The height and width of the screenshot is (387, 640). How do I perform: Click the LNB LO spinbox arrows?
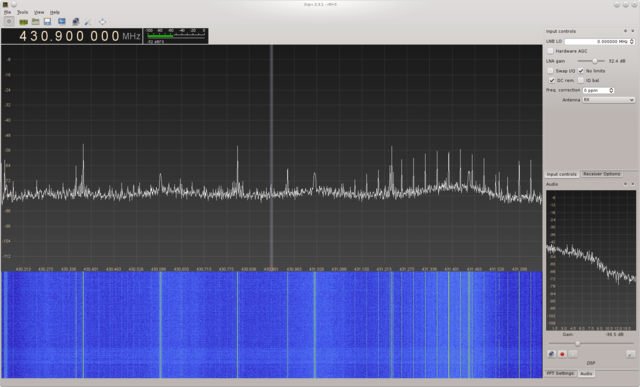click(631, 42)
